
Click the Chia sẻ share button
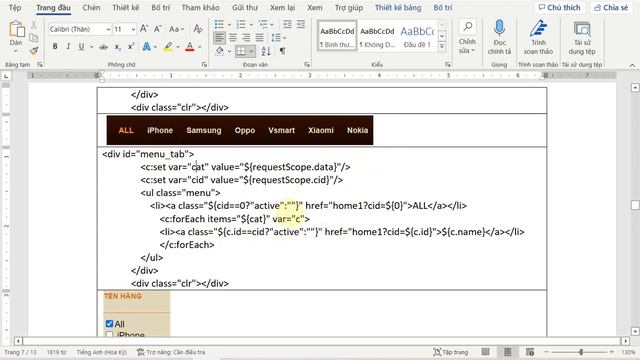click(611, 7)
